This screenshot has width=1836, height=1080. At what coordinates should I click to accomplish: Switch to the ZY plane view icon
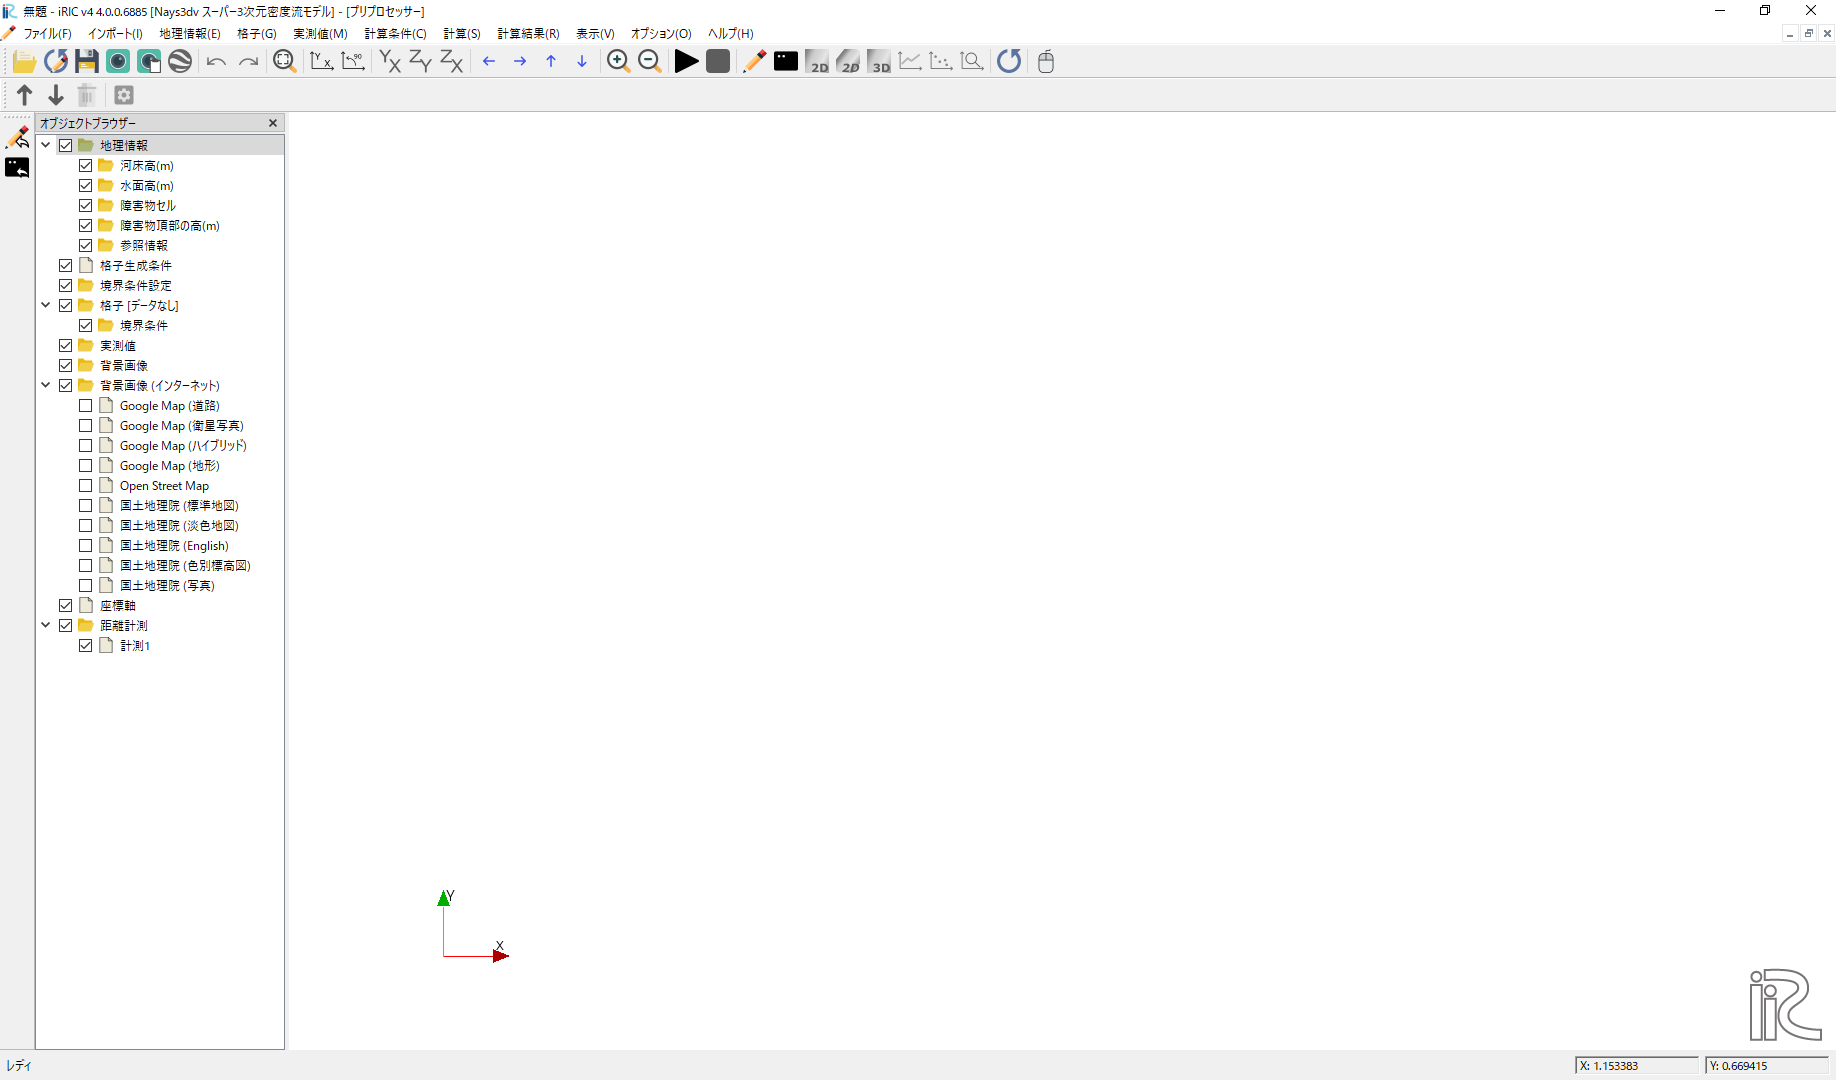click(x=421, y=62)
